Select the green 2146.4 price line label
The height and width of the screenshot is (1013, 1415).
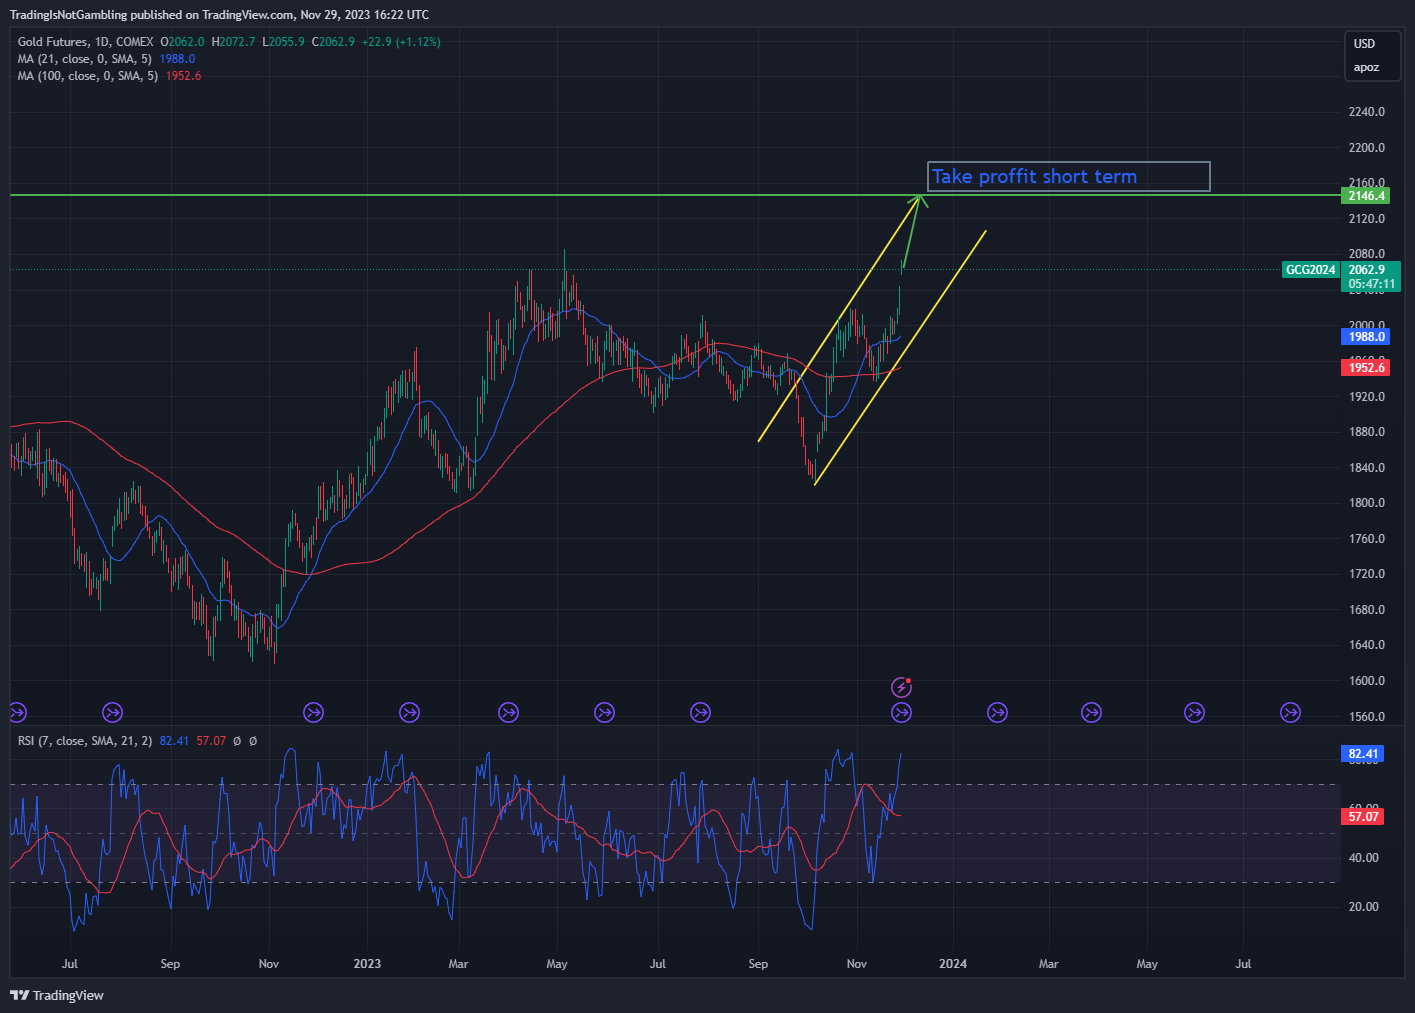(x=1365, y=196)
